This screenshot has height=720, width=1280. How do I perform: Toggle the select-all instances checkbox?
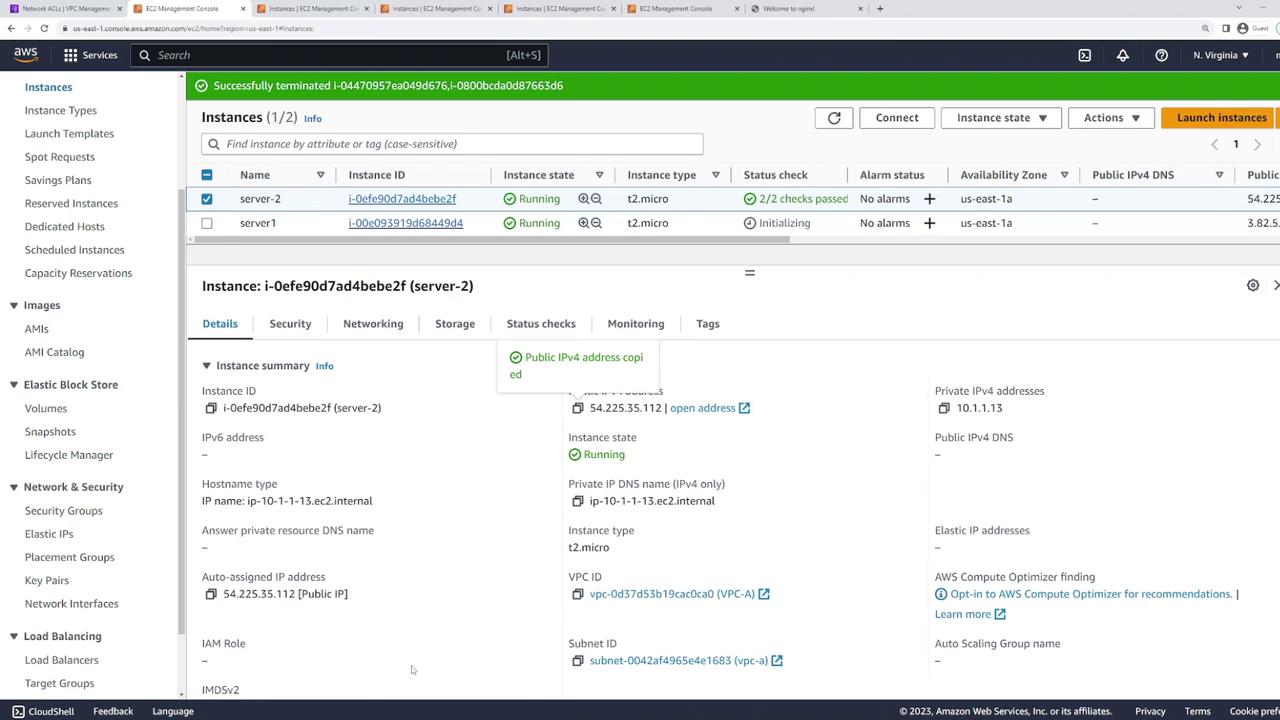(x=207, y=175)
